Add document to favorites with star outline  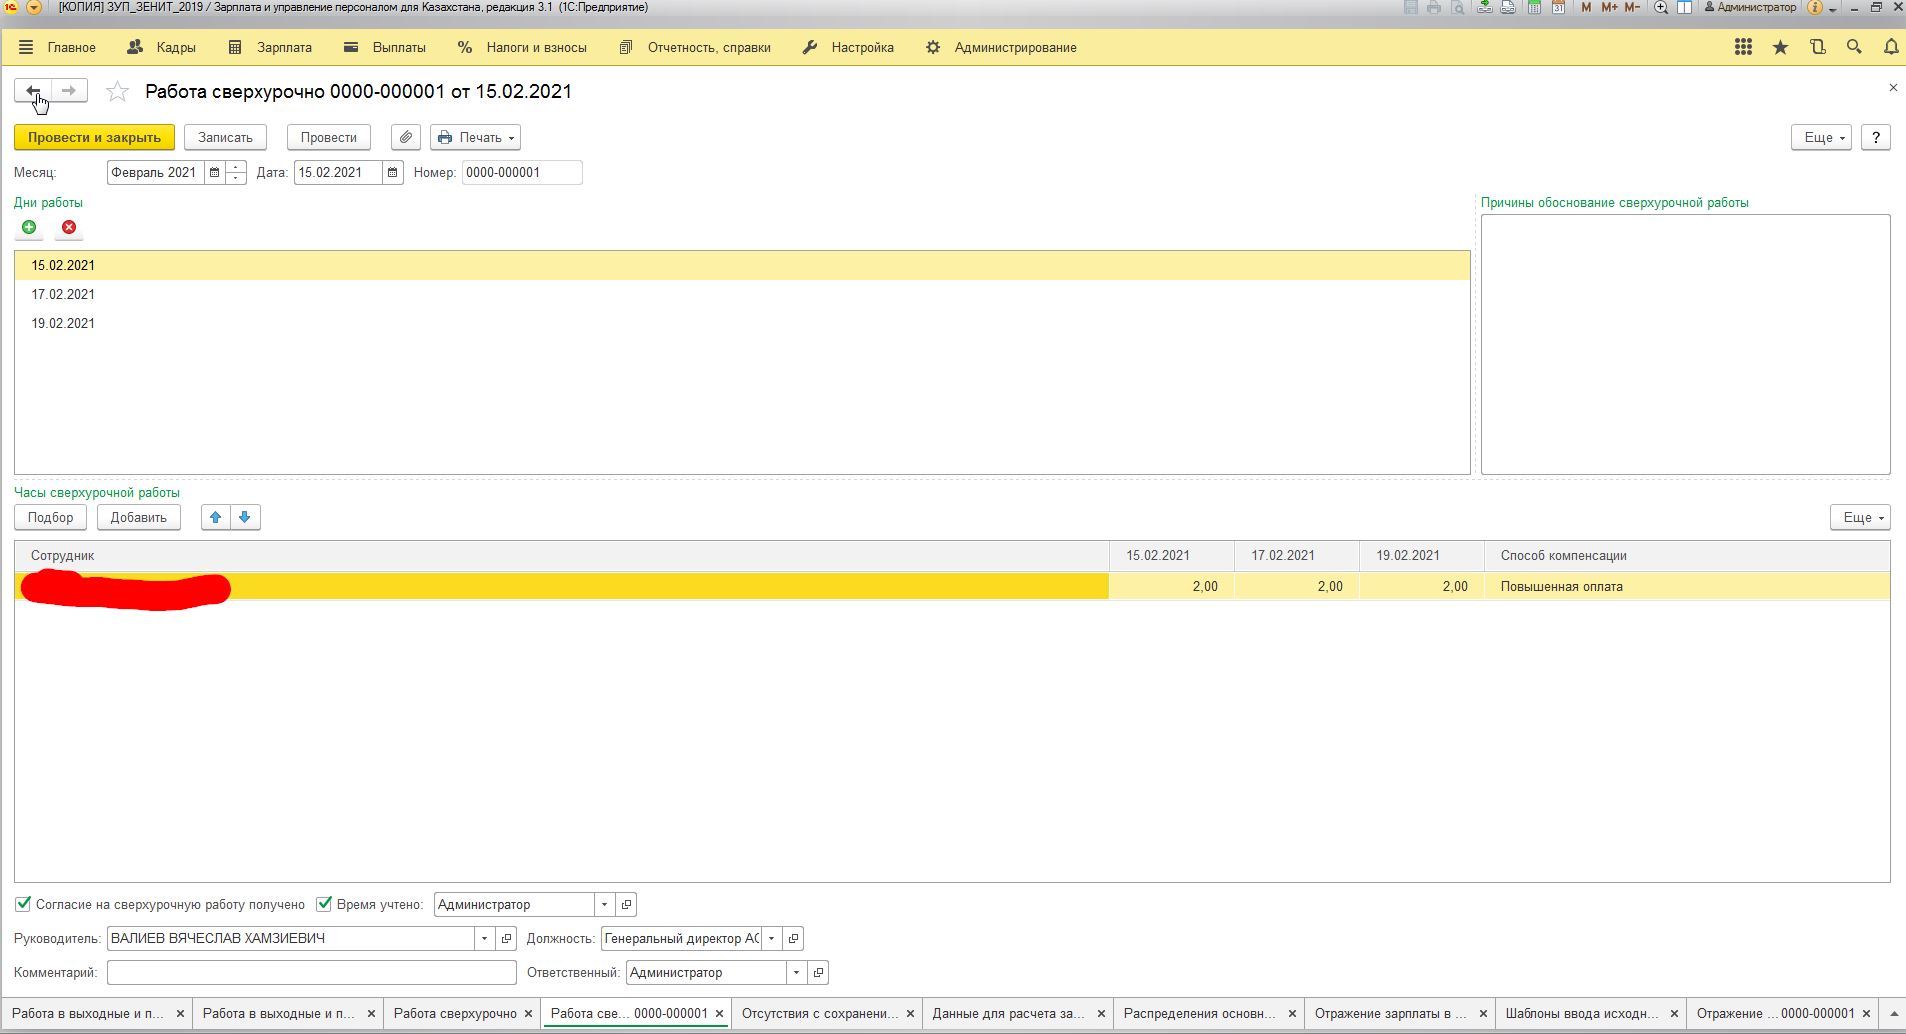[x=117, y=92]
